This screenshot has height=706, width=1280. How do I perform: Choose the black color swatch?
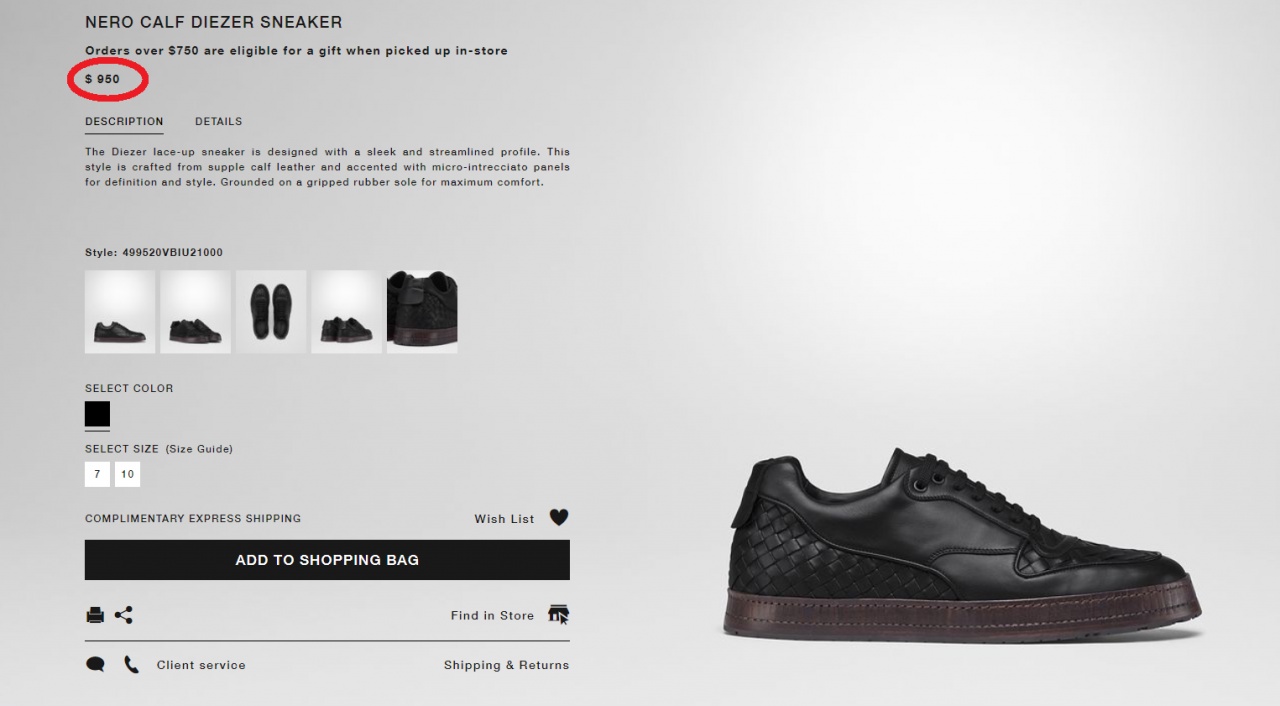97,414
